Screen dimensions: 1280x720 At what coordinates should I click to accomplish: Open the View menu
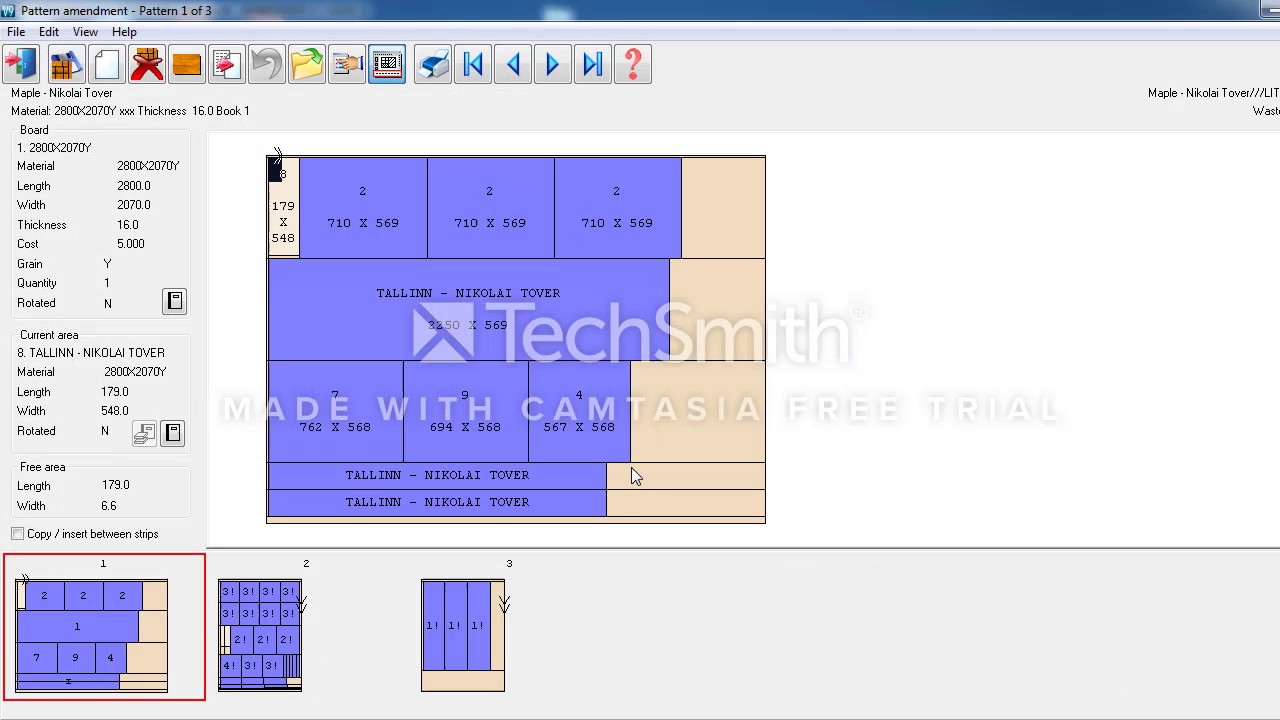pyautogui.click(x=85, y=32)
